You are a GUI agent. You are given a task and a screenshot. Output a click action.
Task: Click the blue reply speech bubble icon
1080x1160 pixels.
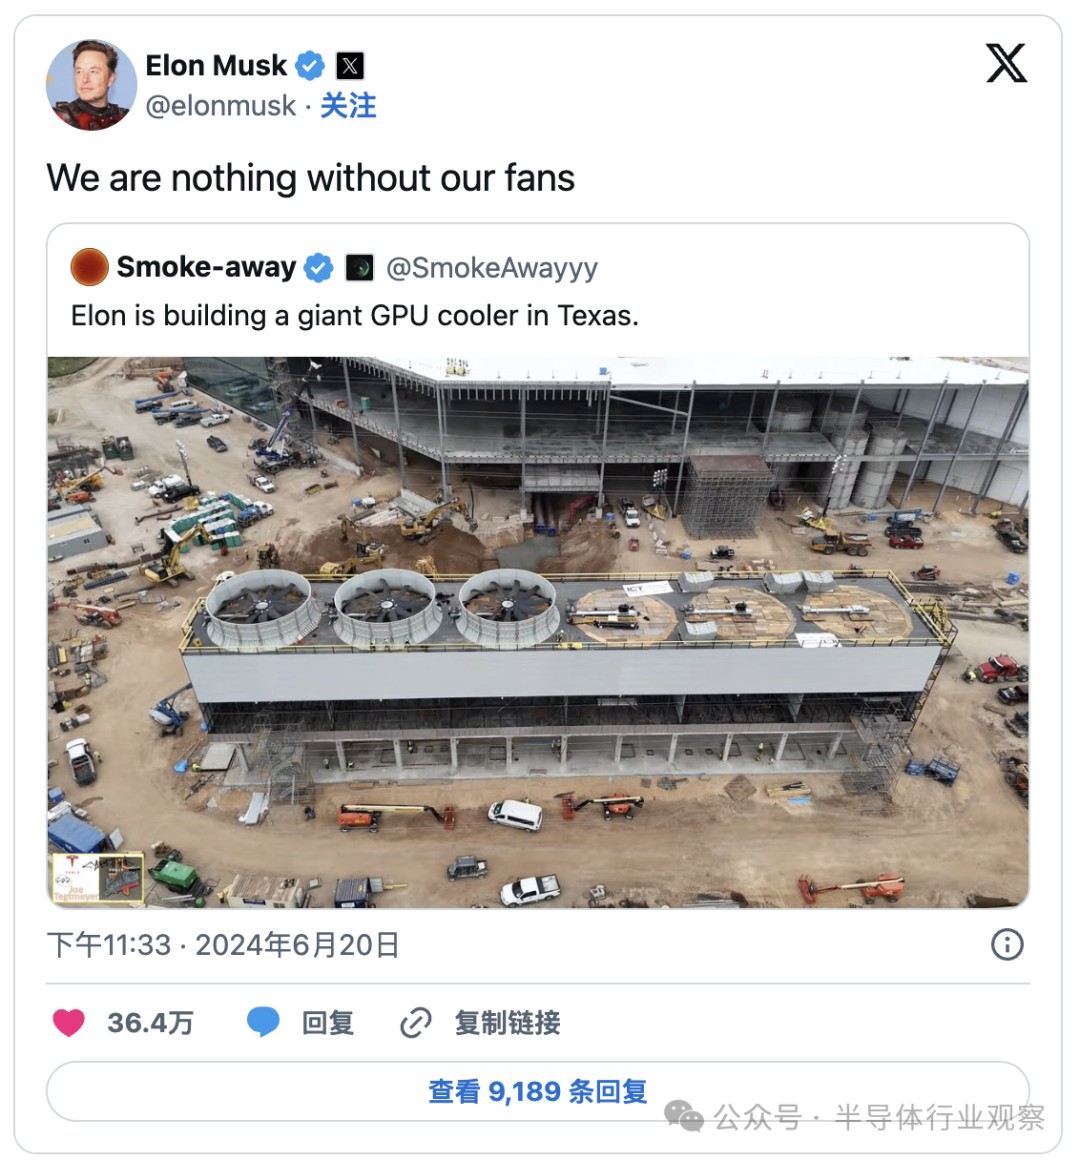coord(263,1022)
